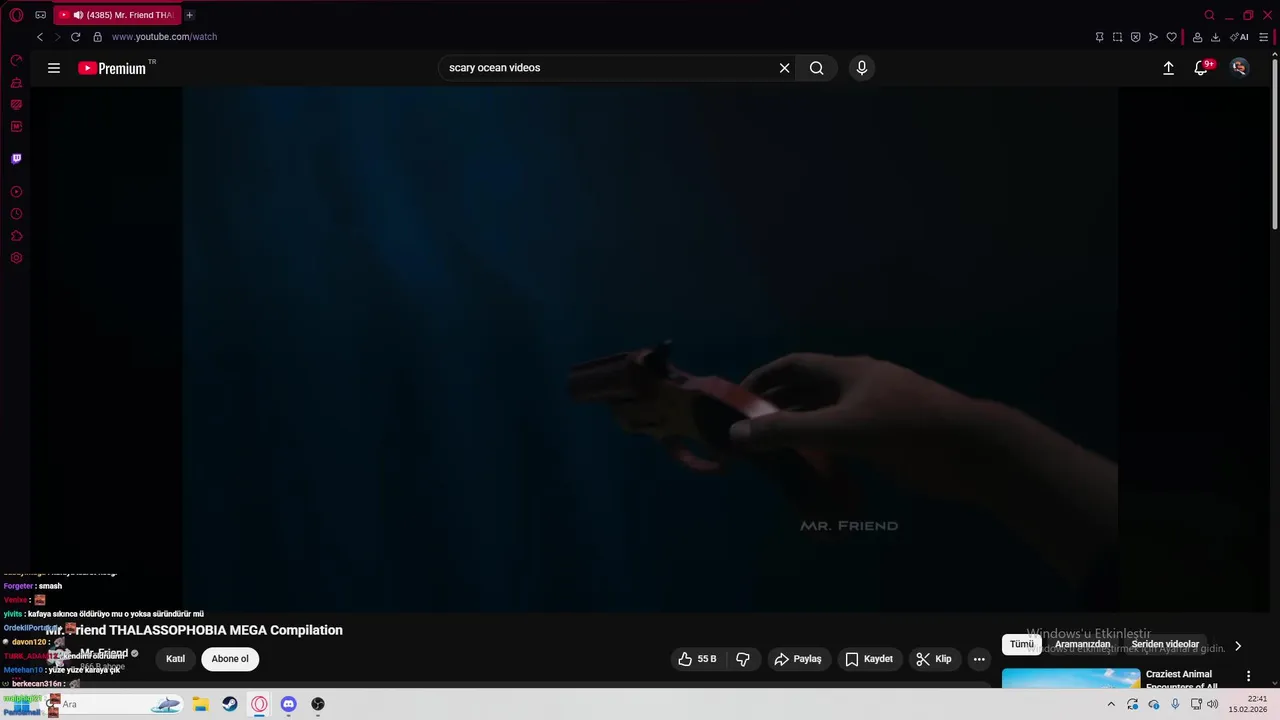Pause the THALASSOPHOBIA video player
This screenshot has width=1280, height=720.
point(650,350)
